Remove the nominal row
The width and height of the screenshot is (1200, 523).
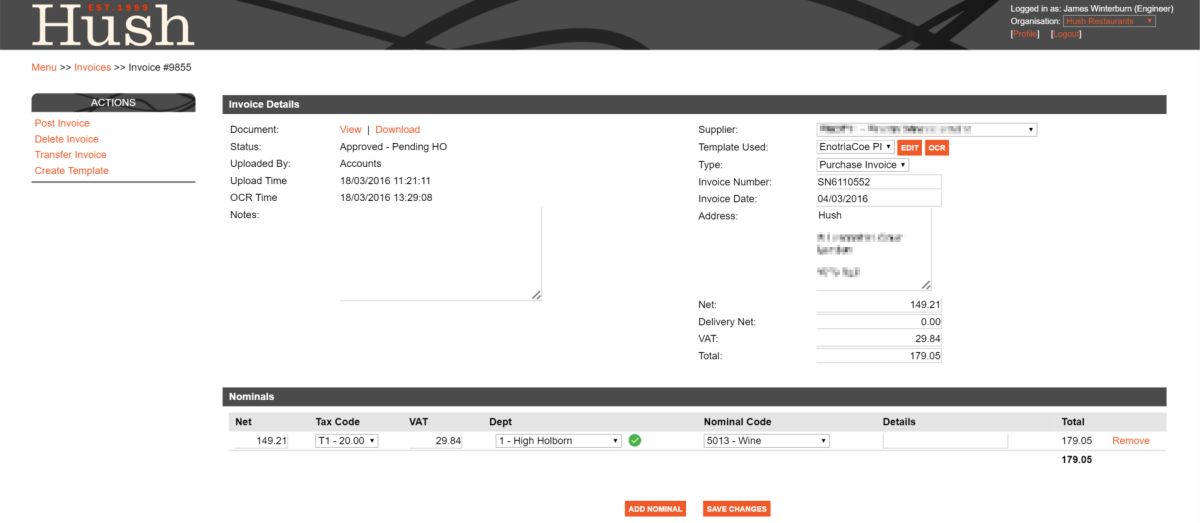click(x=1131, y=440)
